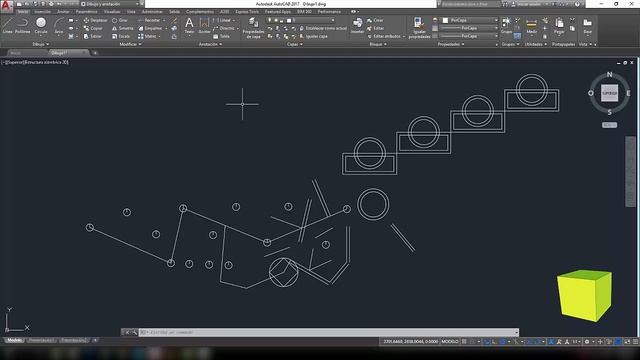
Task: Open the Insertar ribbon tab
Action: (x=42, y=12)
